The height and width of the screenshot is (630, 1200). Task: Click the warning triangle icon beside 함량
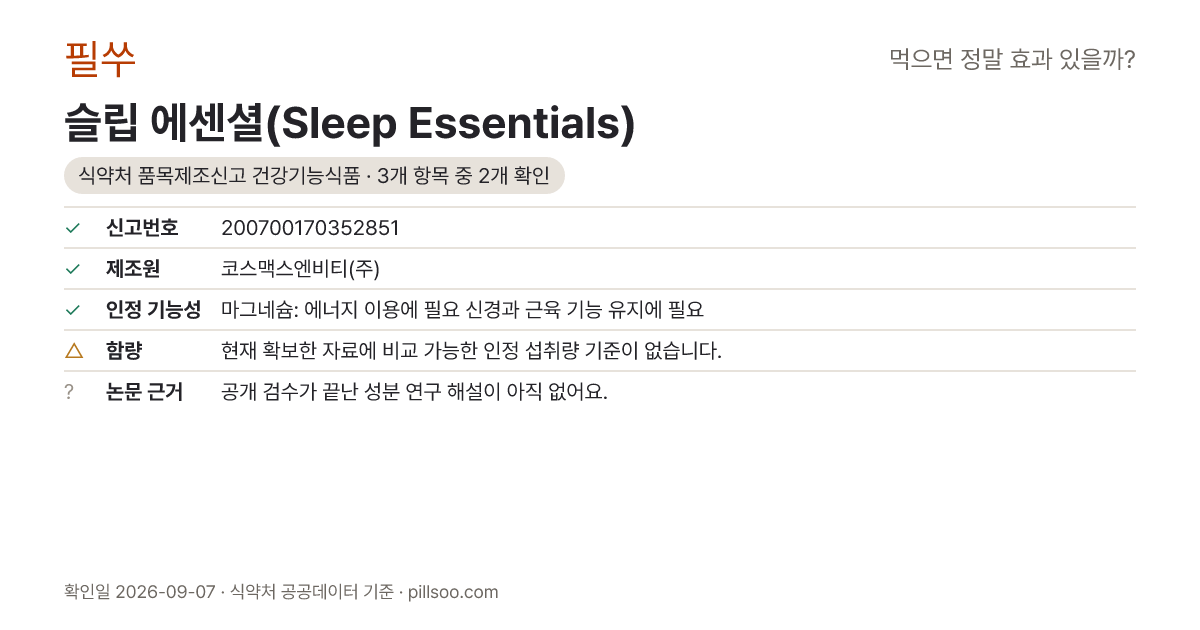pos(73,351)
